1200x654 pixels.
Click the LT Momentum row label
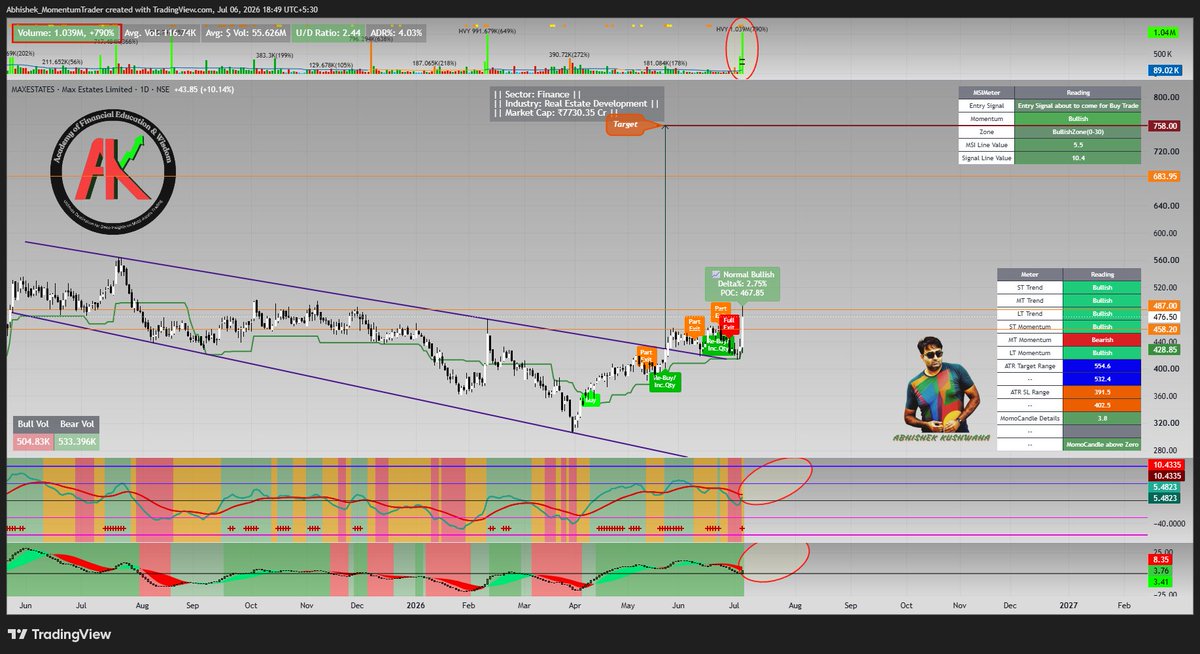[x=1029, y=353]
